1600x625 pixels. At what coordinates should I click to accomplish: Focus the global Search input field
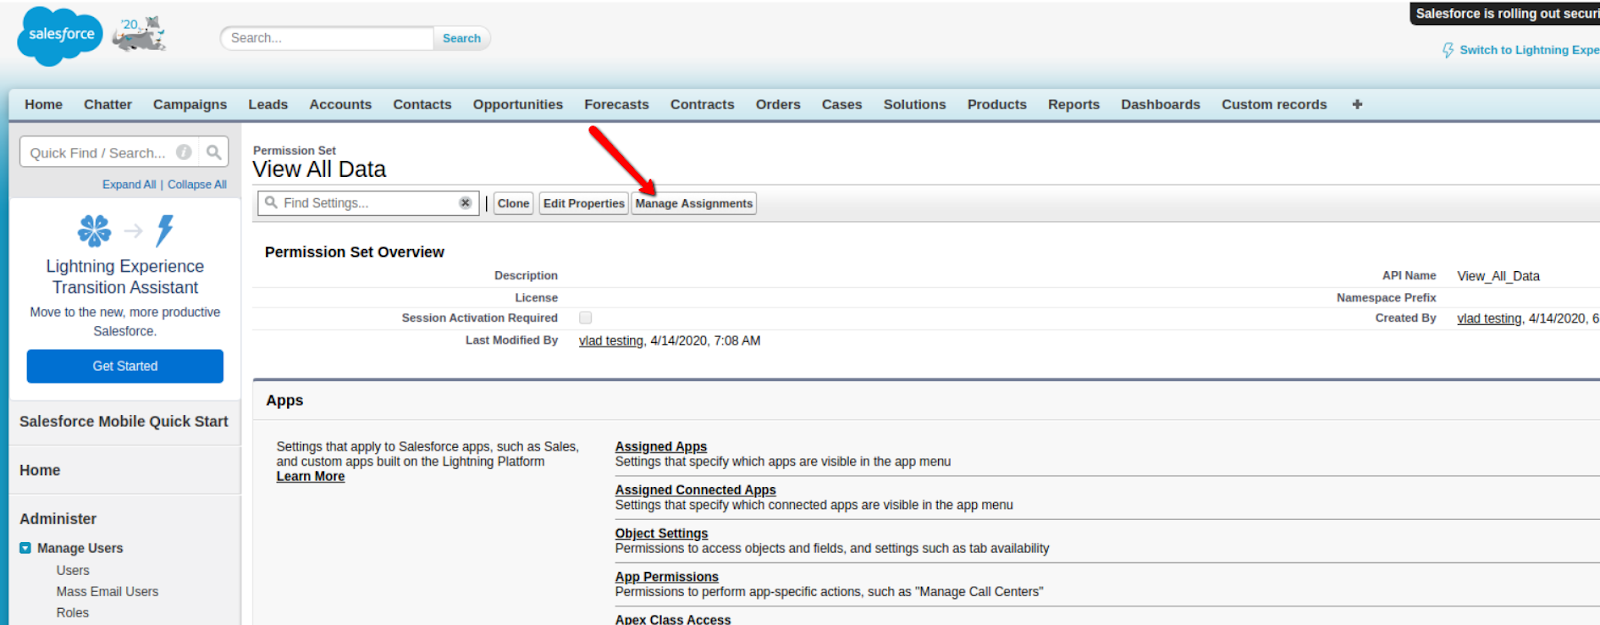point(327,38)
